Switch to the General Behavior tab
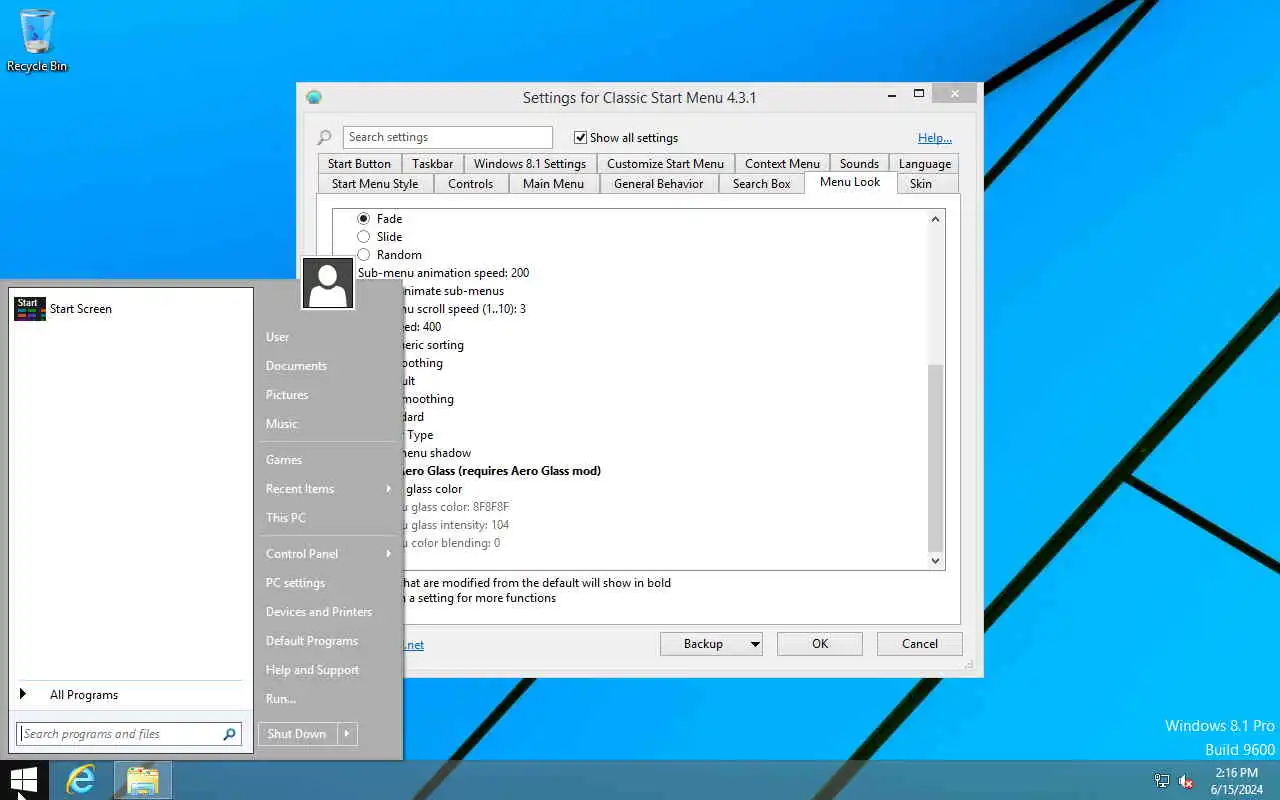This screenshot has height=800, width=1280. point(658,184)
